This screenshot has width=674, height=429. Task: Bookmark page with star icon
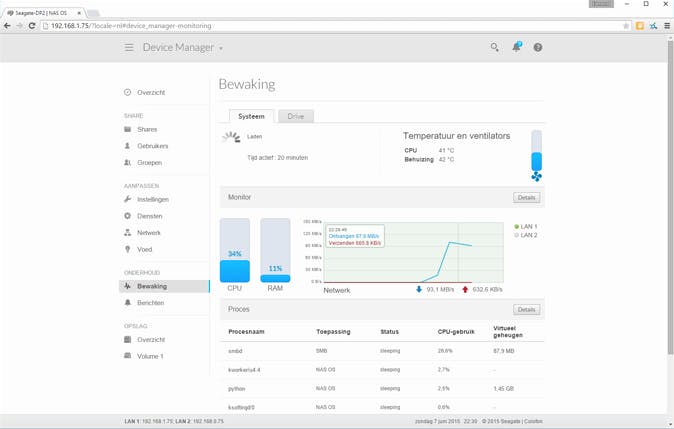[x=626, y=26]
